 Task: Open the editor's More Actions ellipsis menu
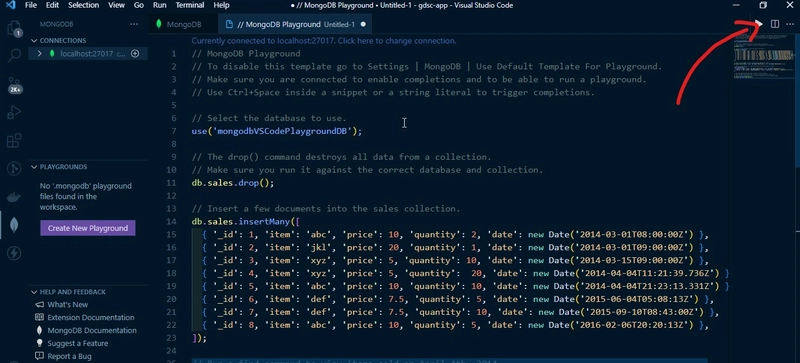point(790,24)
